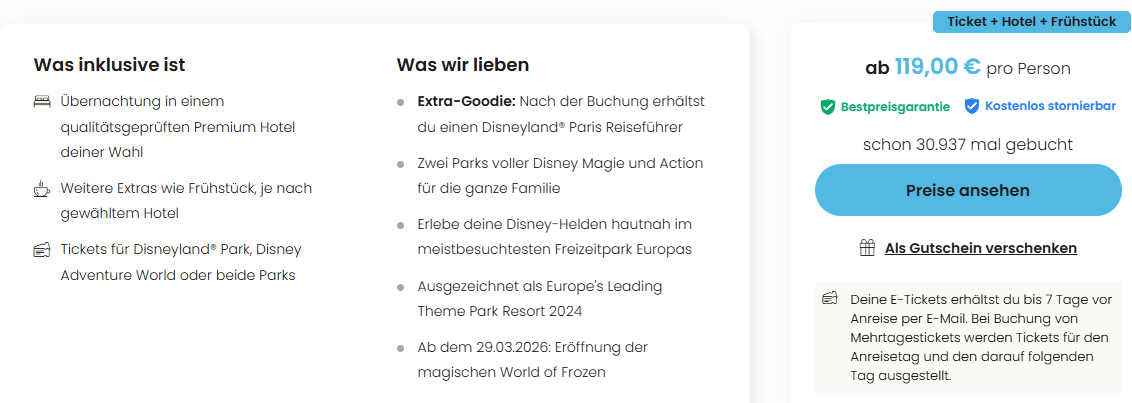The image size is (1132, 403).
Task: Click "Weitere Extras wie Frühstück" text
Action: pyautogui.click(x=186, y=201)
